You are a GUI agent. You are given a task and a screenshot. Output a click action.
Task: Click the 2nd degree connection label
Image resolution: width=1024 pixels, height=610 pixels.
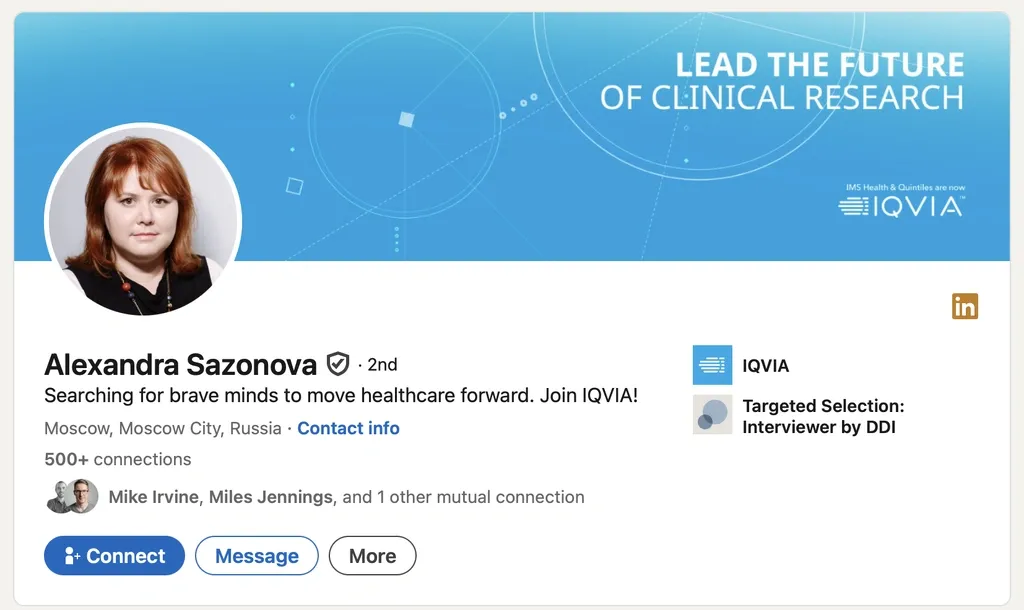click(x=382, y=365)
